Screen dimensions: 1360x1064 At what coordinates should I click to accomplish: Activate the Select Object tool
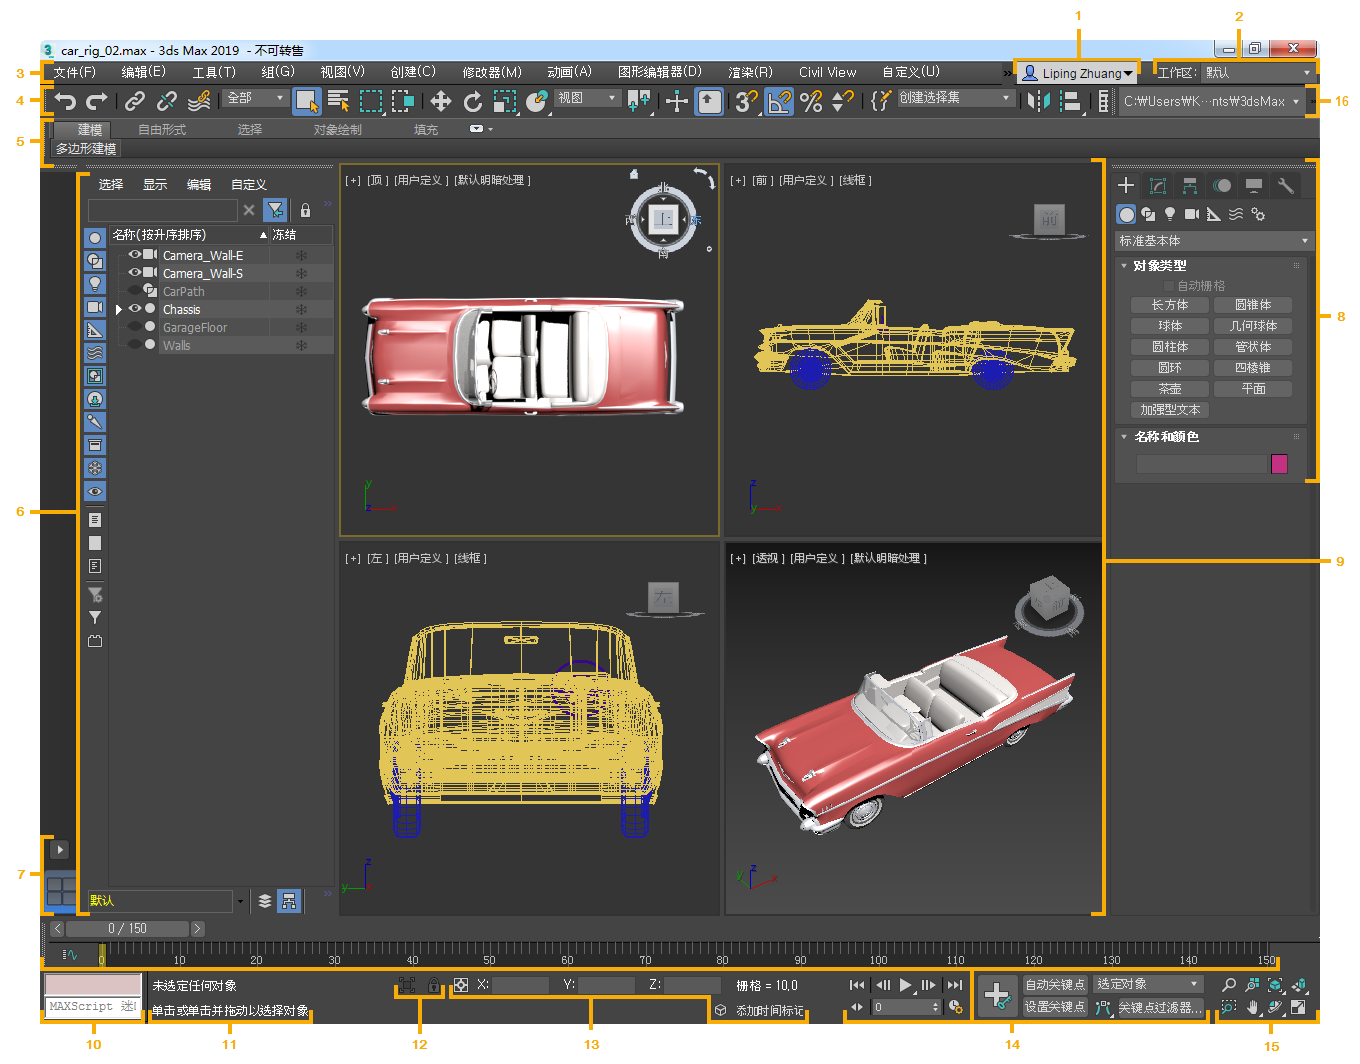[306, 101]
